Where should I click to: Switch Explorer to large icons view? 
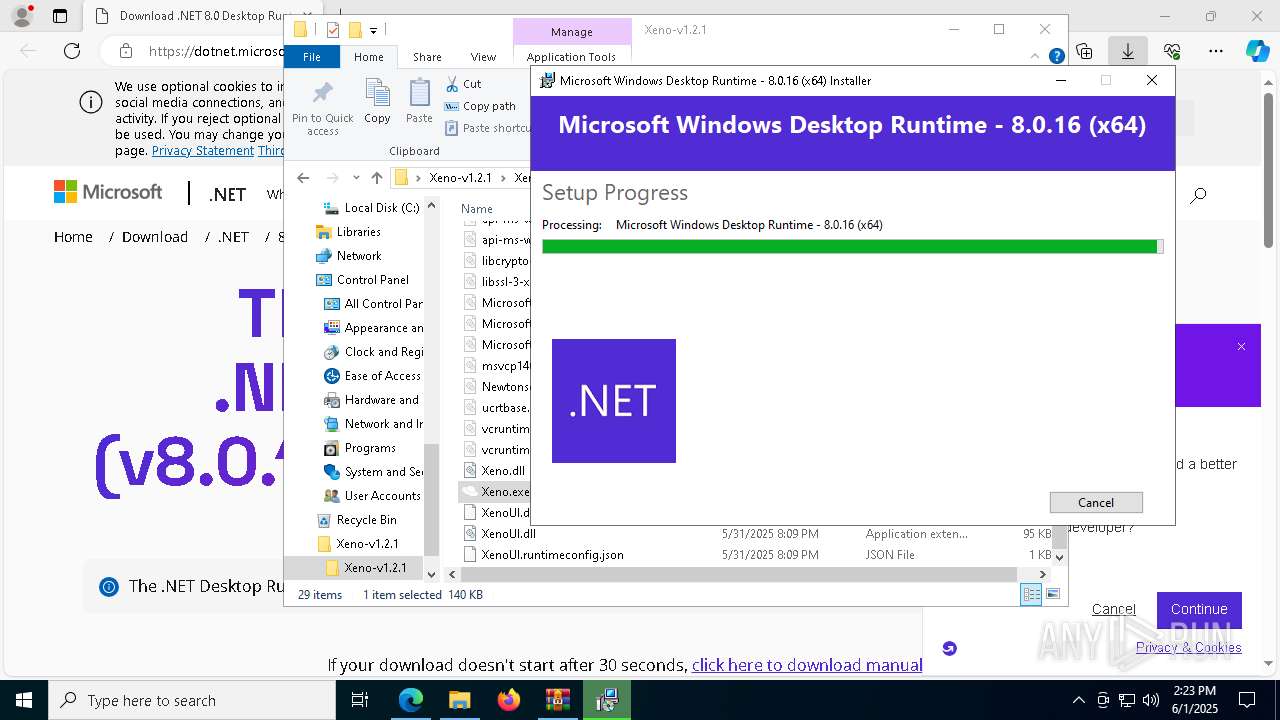point(1053,595)
